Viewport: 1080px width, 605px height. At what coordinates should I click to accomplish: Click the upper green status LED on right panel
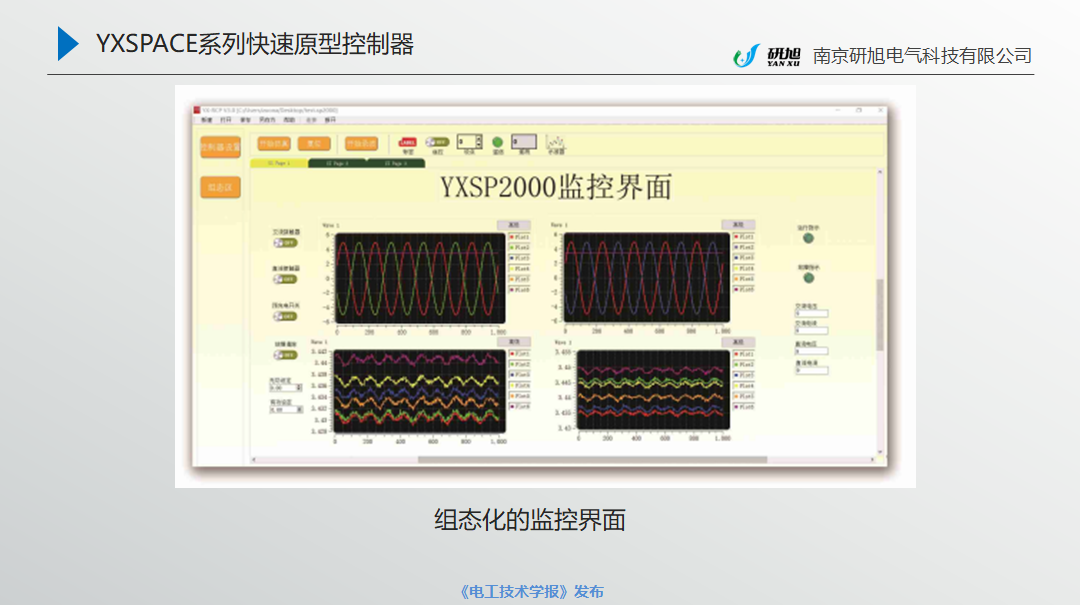click(x=808, y=238)
